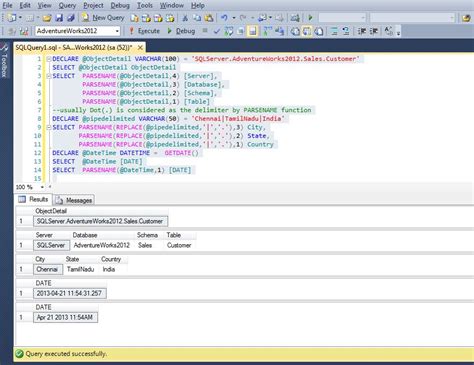Open the editor zoom 100 % dropdown
Image resolution: width=474 pixels, height=365 pixels.
pos(42,187)
